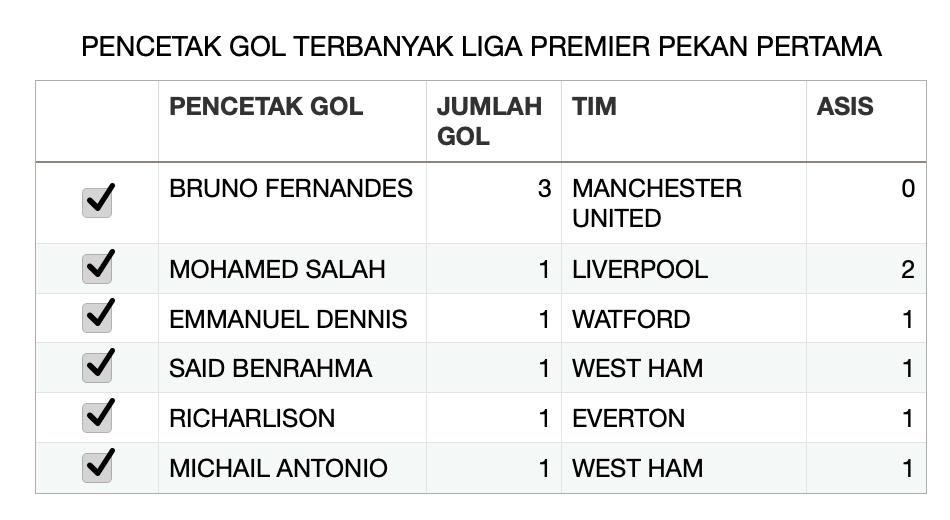Click the BRUNO FERNANDES name cell
This screenshot has width=950, height=520.
tap(291, 189)
